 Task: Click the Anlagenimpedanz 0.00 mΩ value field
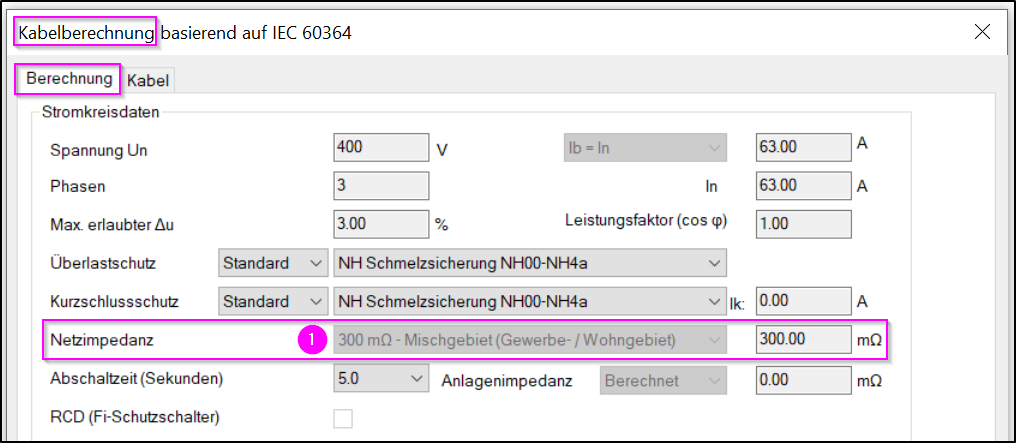point(803,380)
